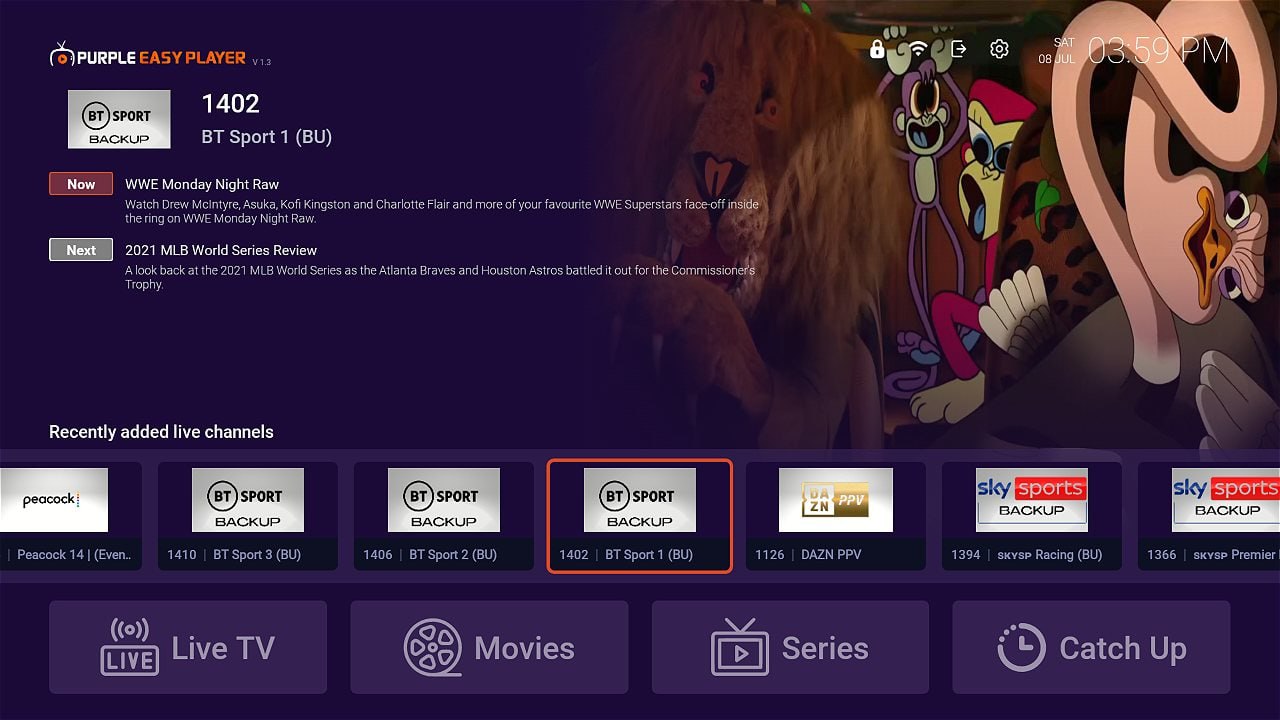Click the Next program badge

[x=81, y=250]
